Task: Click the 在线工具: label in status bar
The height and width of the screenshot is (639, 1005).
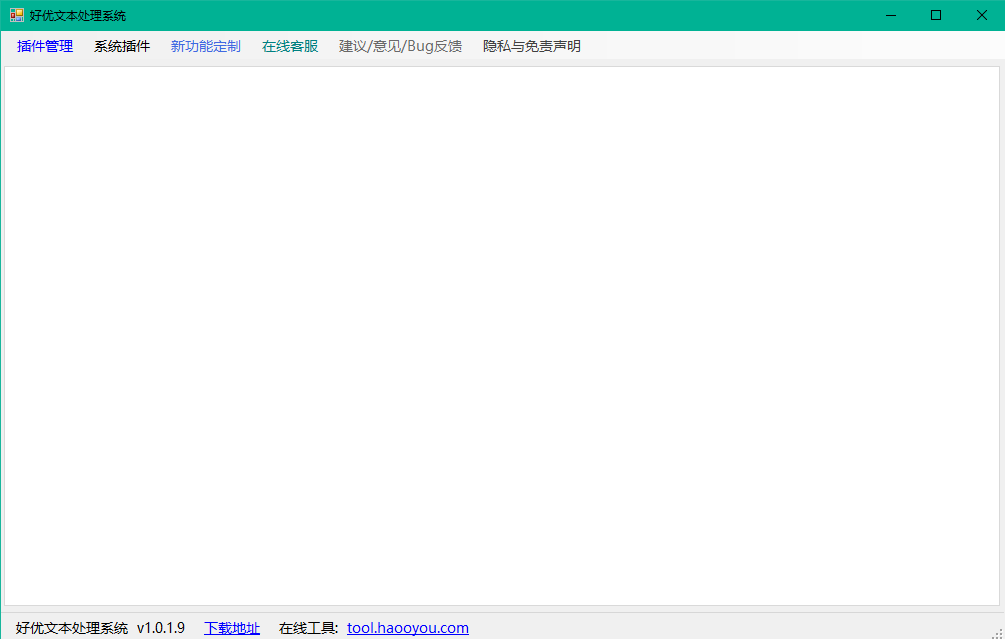Action: click(308, 628)
